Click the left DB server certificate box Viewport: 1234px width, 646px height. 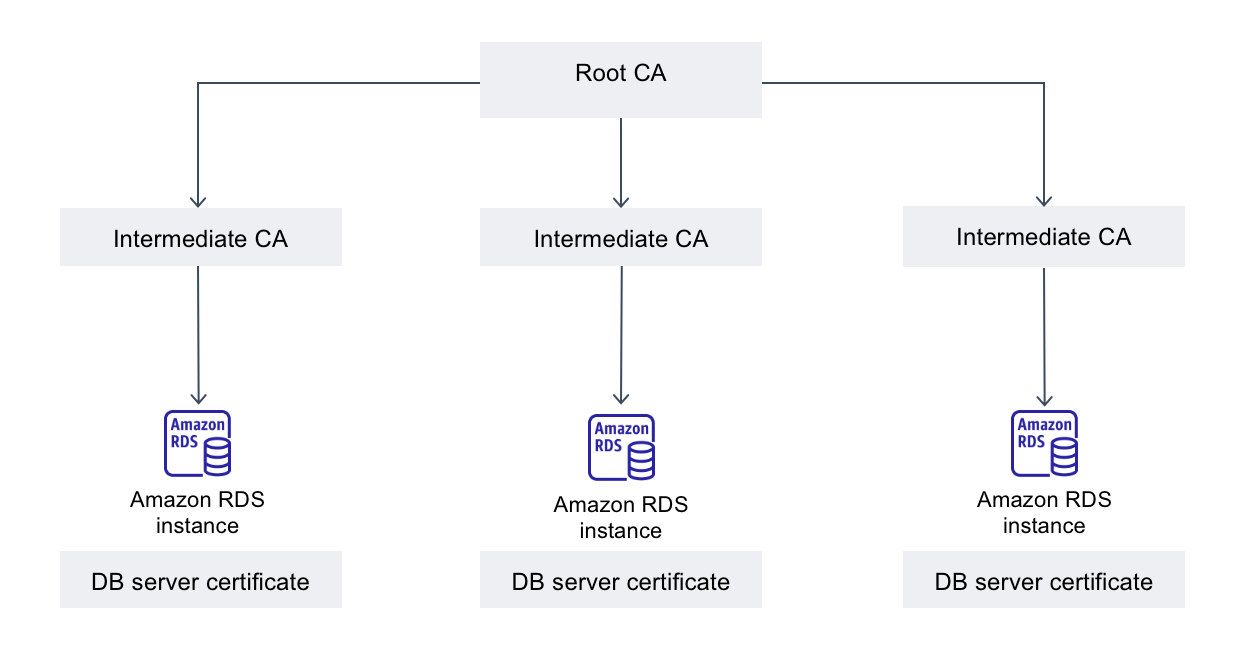(x=200, y=581)
